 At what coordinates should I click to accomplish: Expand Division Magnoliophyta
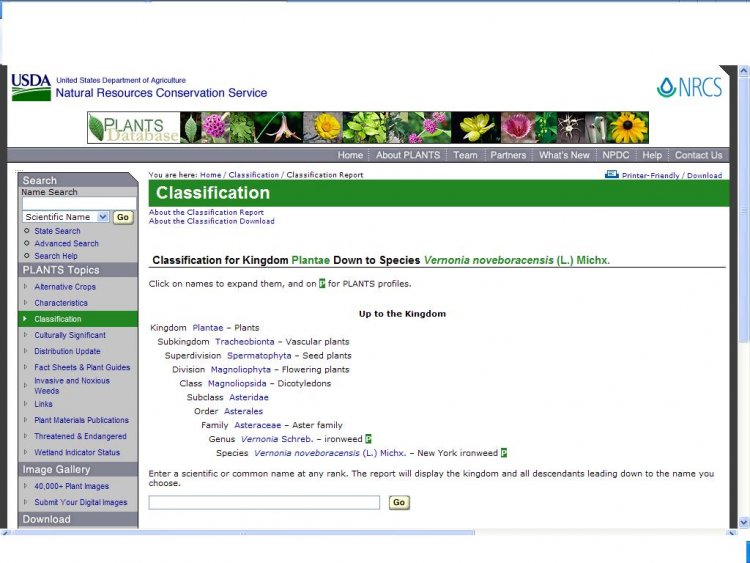241,370
